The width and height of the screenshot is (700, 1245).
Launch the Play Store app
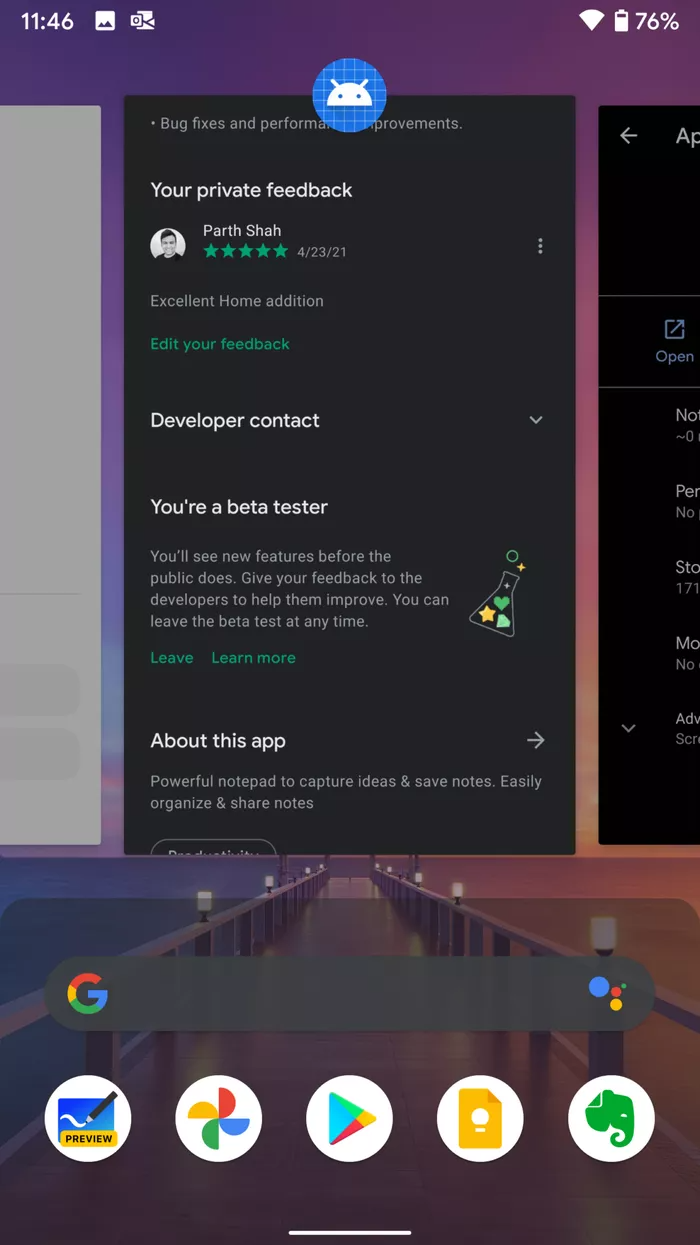(349, 1118)
